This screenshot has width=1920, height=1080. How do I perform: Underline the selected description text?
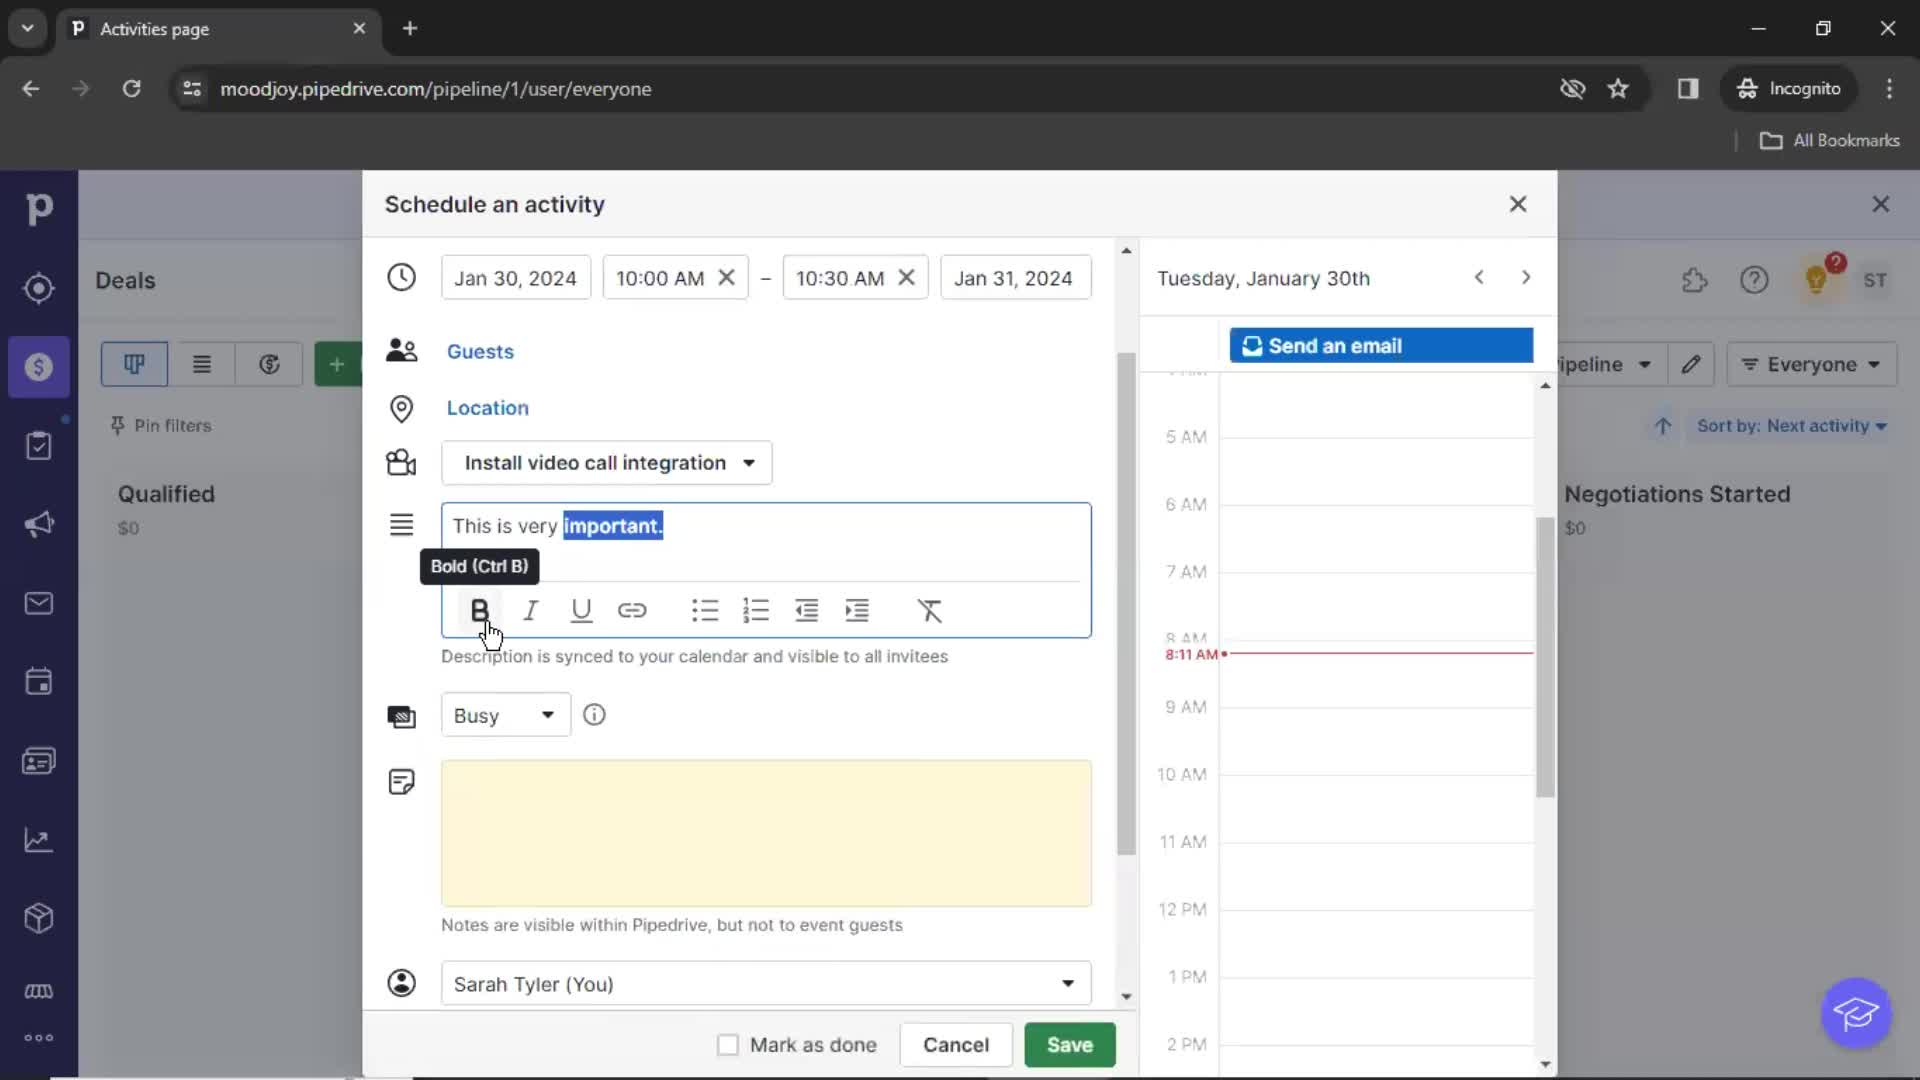coord(581,610)
